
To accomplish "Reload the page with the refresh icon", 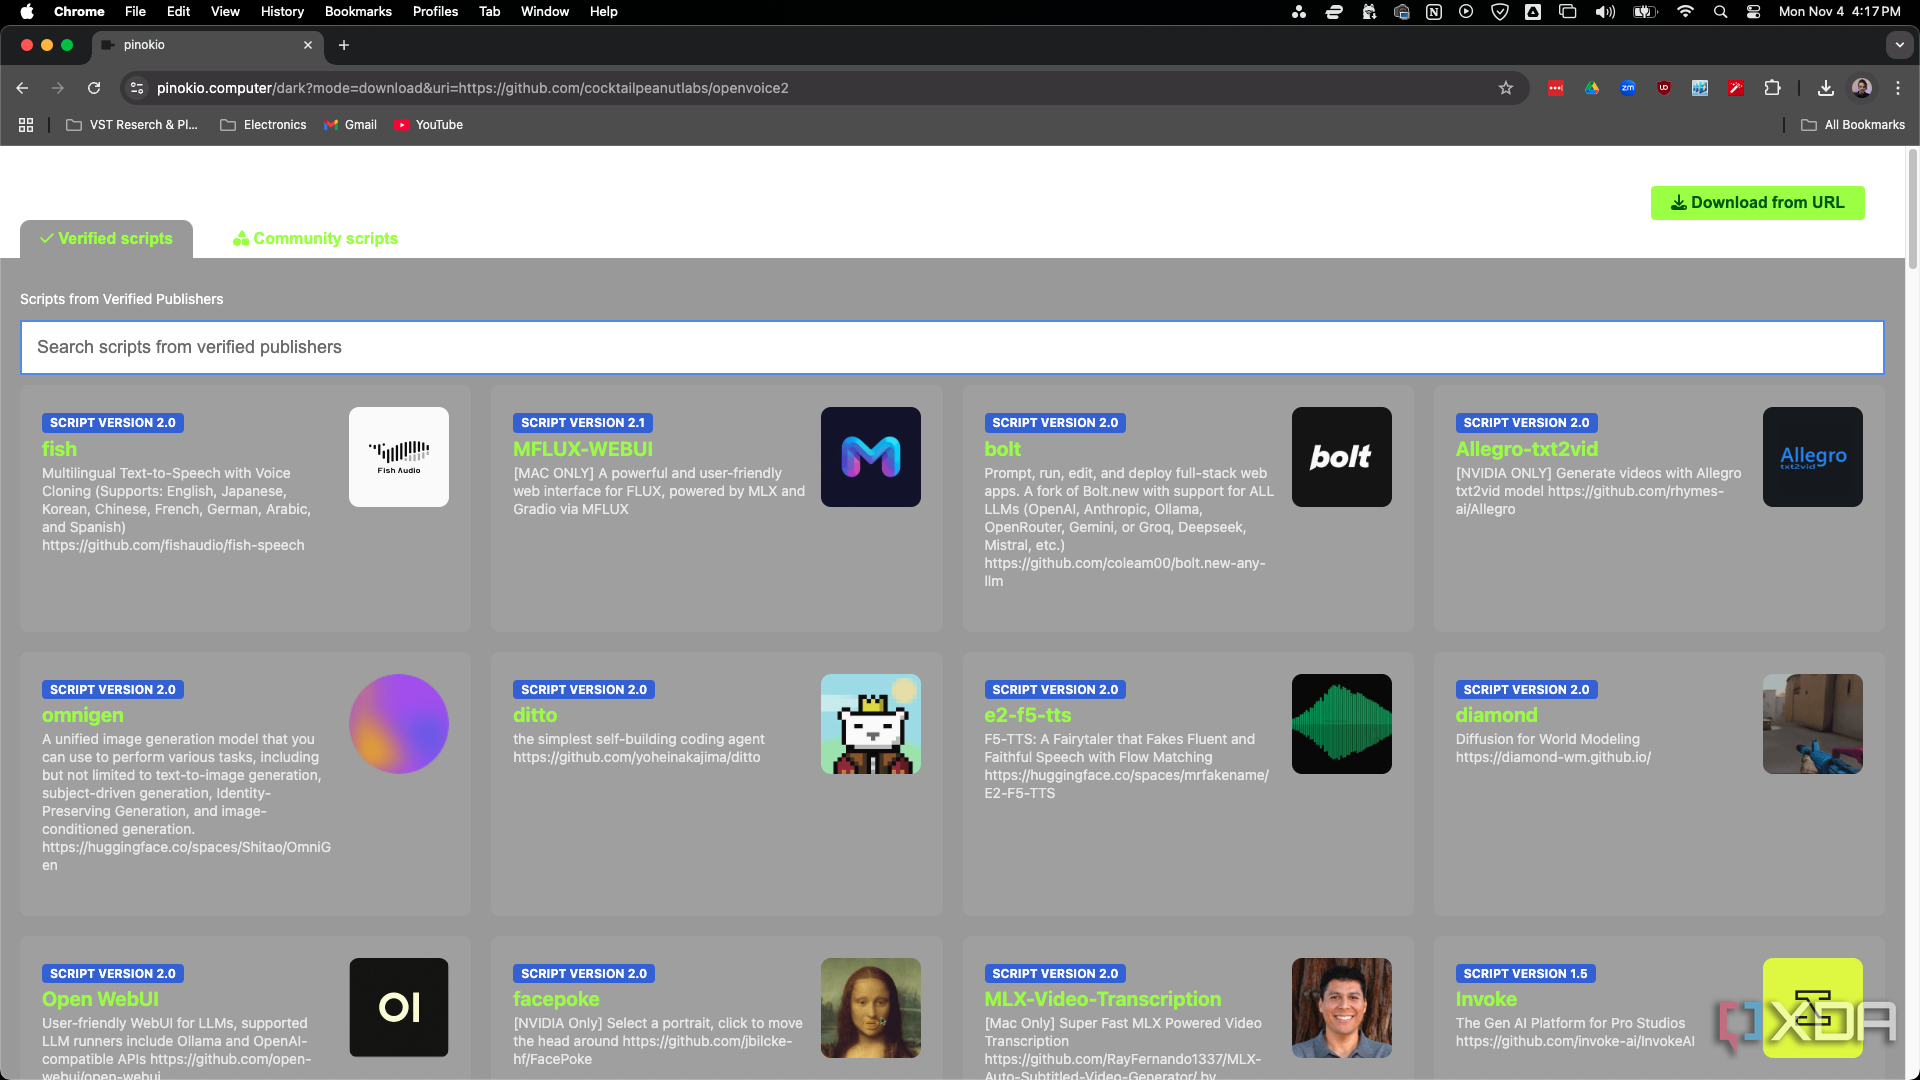I will 94,88.
